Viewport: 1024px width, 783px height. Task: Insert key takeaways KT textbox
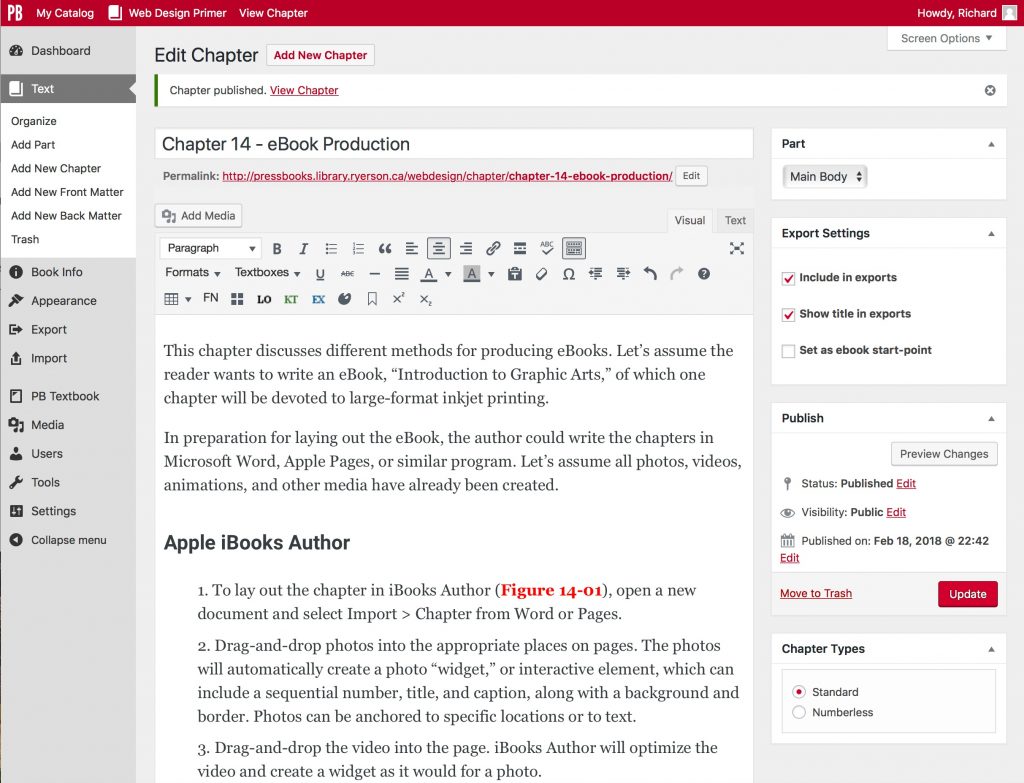[291, 300]
